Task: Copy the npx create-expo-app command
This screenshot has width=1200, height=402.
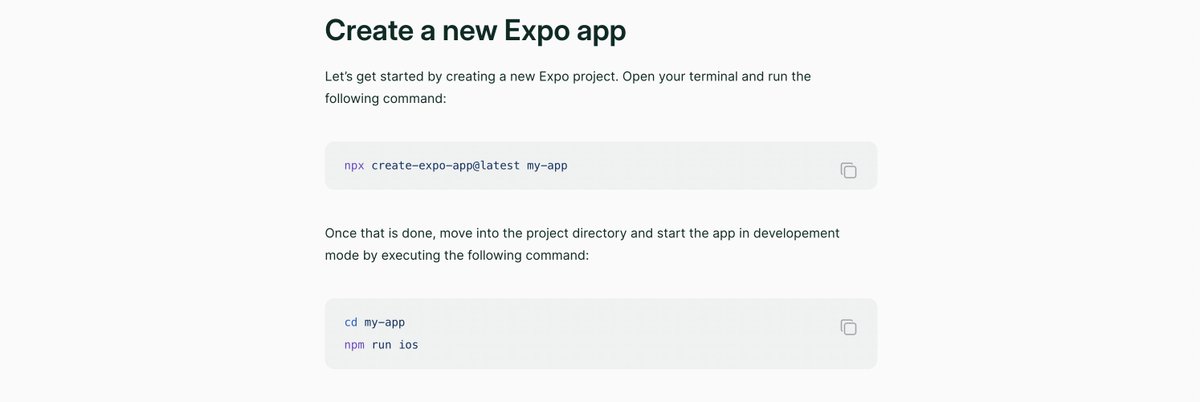Action: (x=848, y=170)
